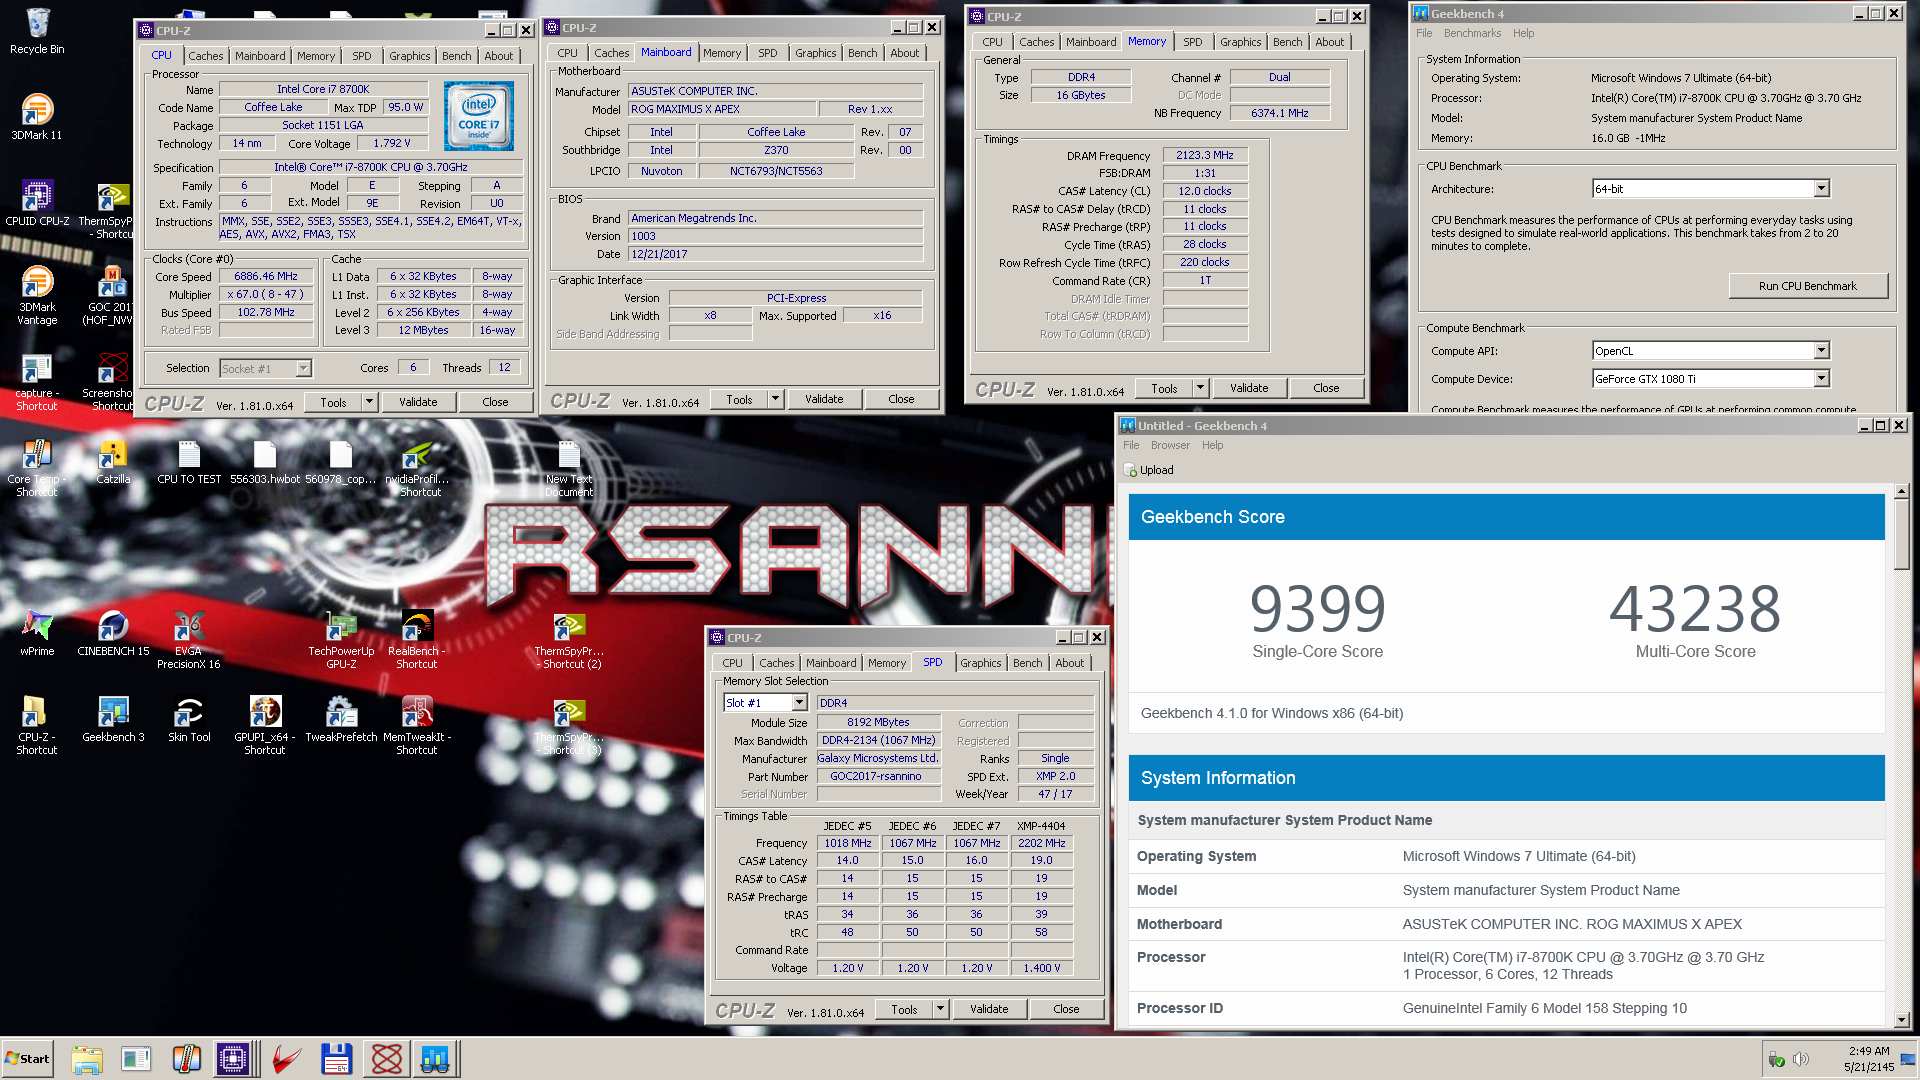The height and width of the screenshot is (1080, 1920).
Task: Click the volume icon in system tray
Action: click(x=1801, y=1059)
